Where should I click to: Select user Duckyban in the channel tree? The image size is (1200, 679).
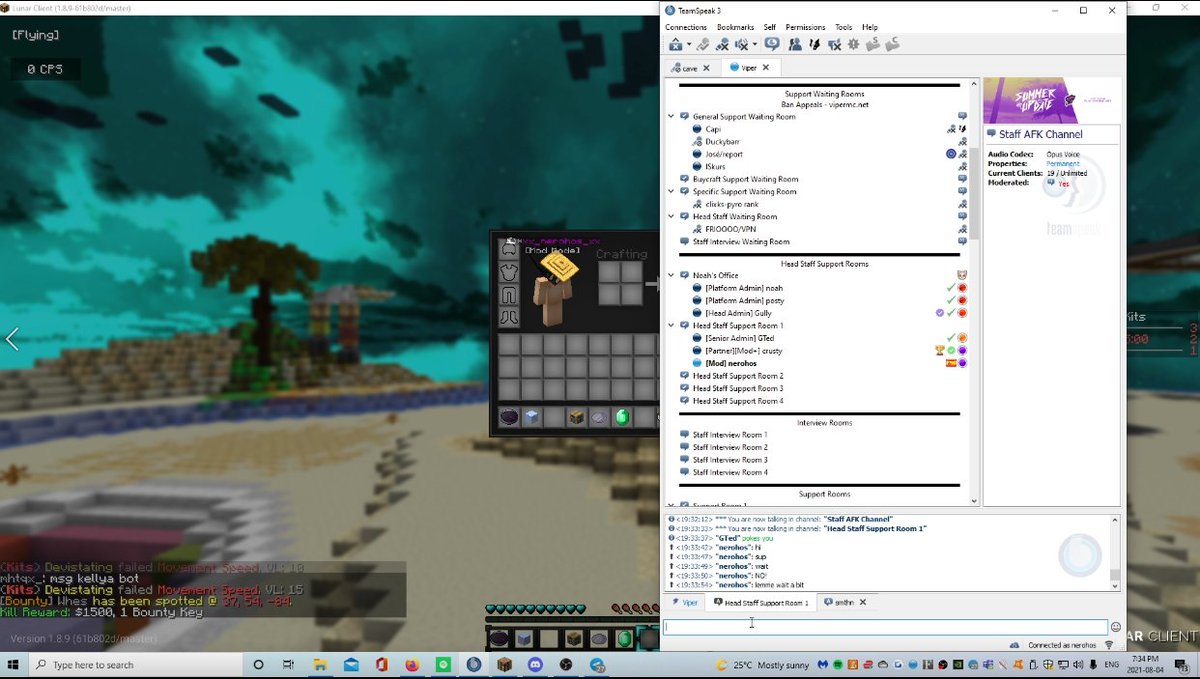[722, 142]
